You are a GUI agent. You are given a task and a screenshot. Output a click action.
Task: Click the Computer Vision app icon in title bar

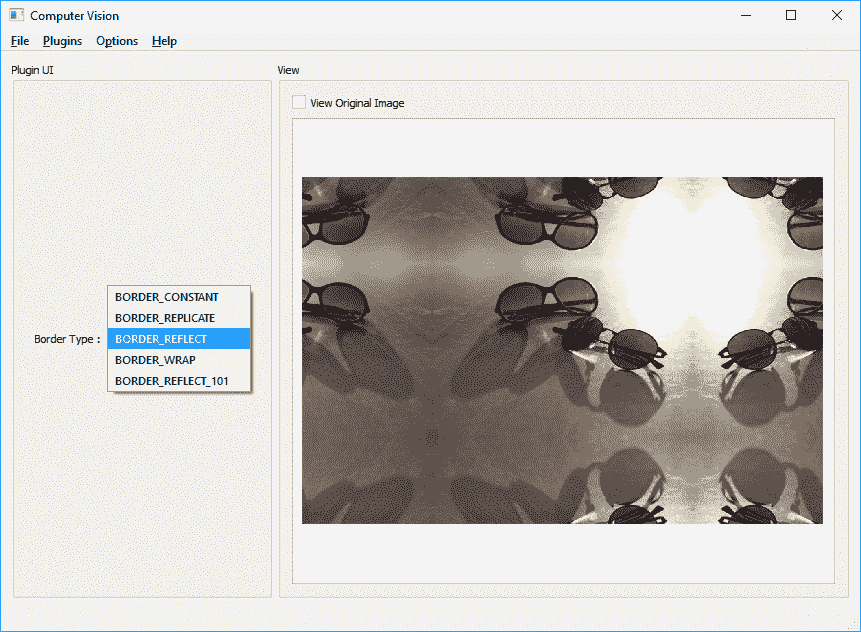[x=16, y=15]
